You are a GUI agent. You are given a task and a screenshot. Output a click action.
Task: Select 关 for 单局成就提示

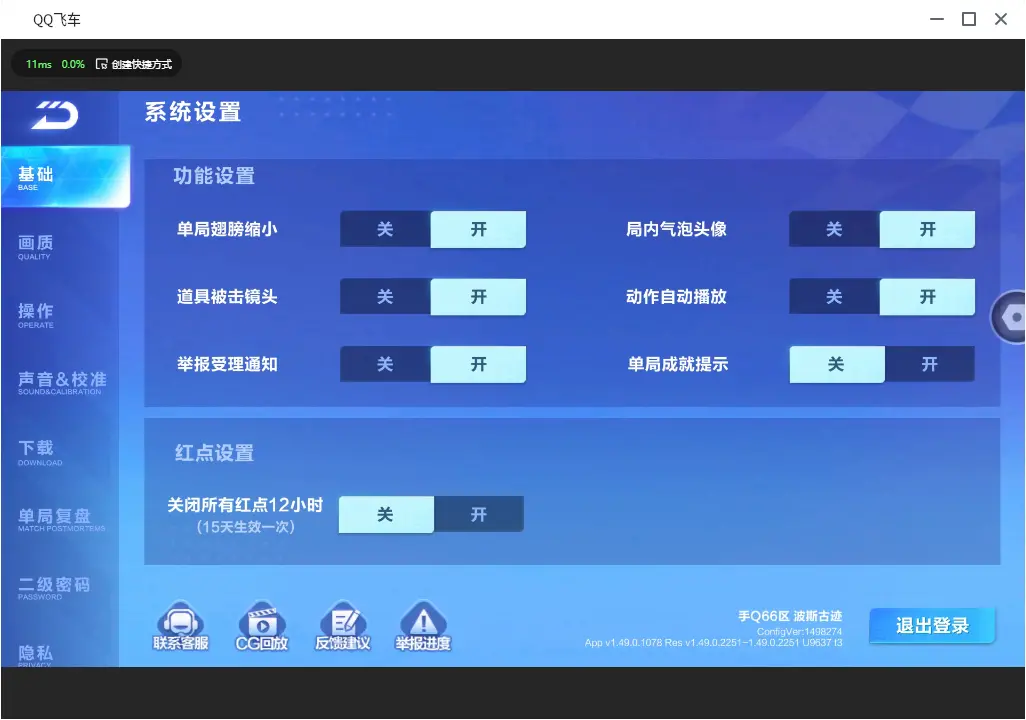837,364
